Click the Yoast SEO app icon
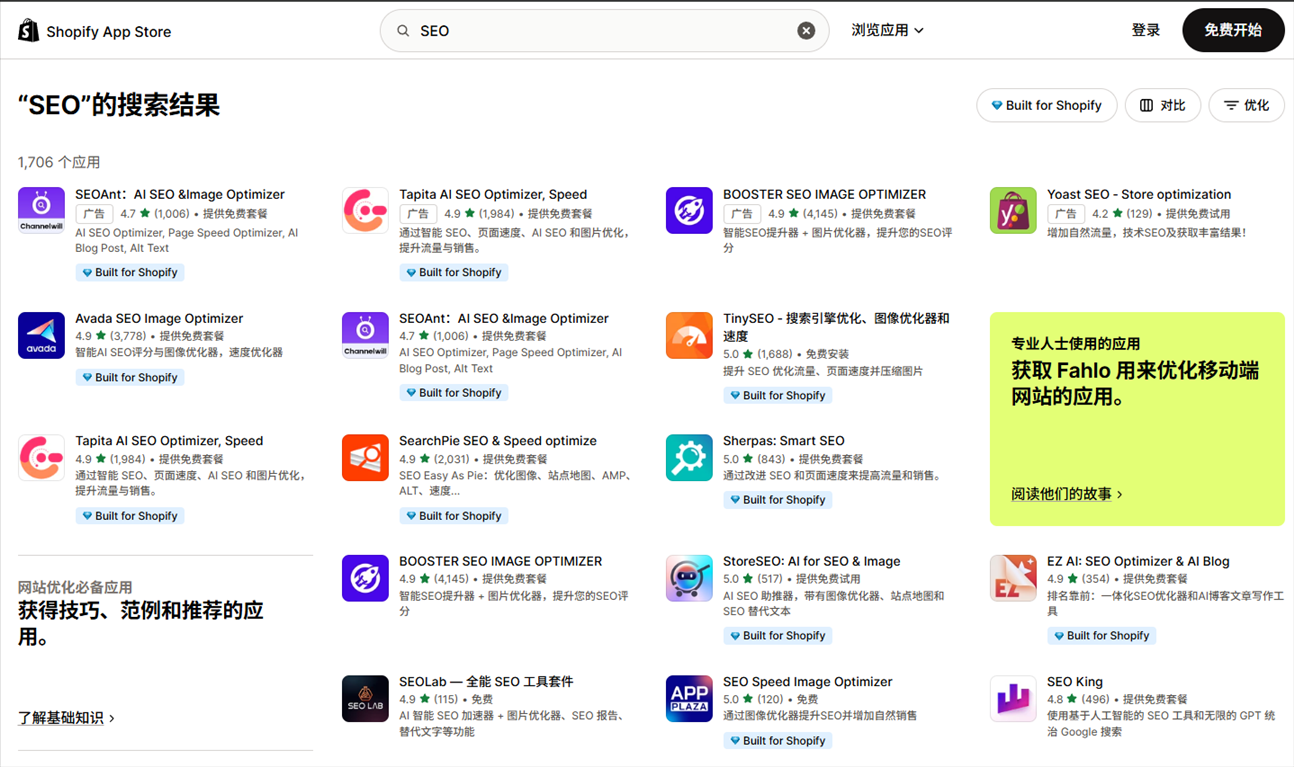The height and width of the screenshot is (767, 1294). (1013, 210)
